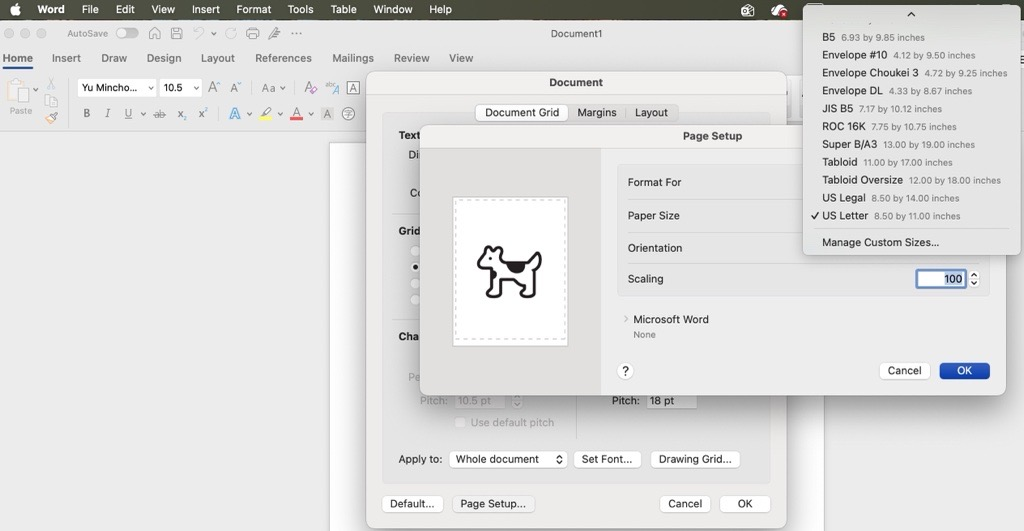
Task: Click the yellow Highlight color pen
Action: tap(266, 114)
